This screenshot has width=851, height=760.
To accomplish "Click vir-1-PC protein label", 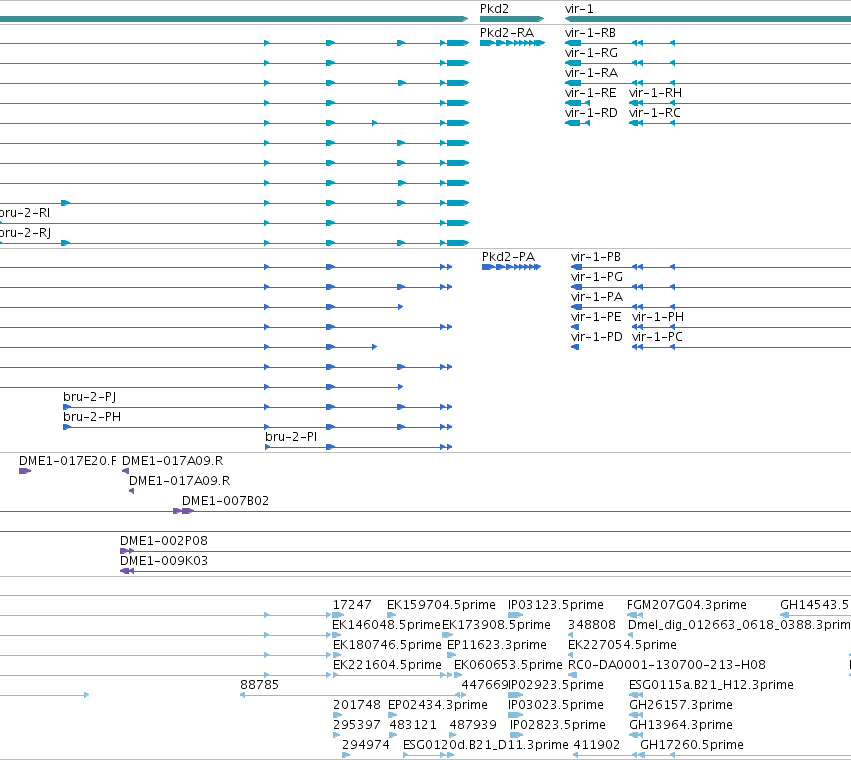I will click(x=657, y=337).
